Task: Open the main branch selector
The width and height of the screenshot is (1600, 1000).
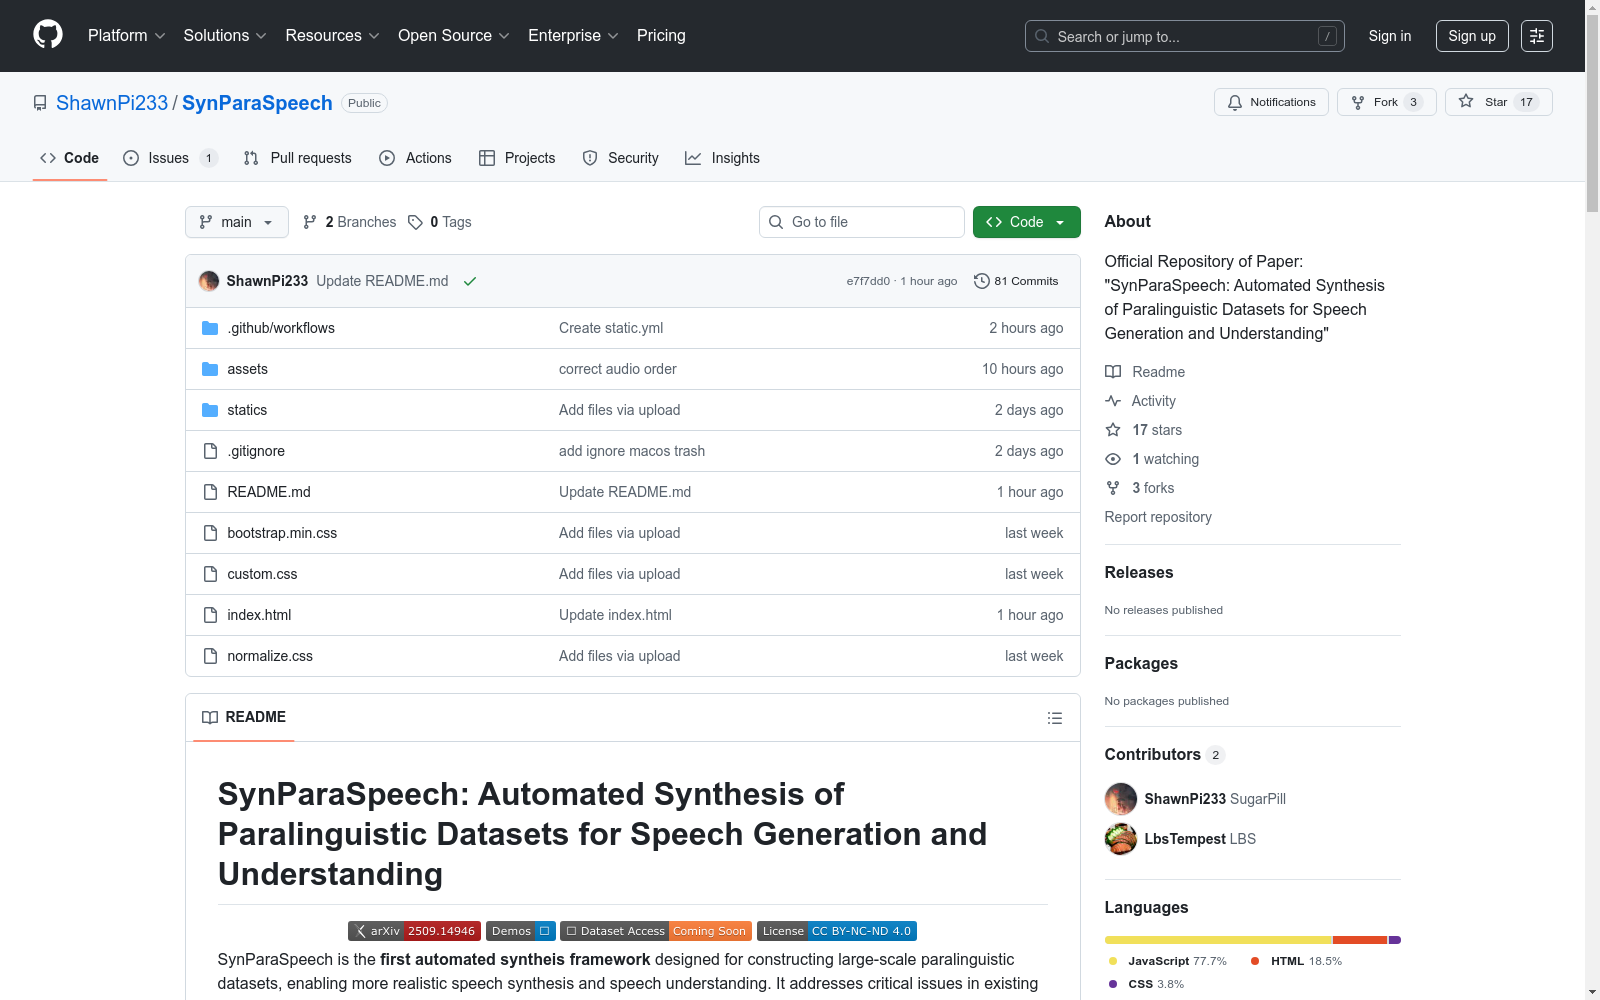Action: point(237,222)
